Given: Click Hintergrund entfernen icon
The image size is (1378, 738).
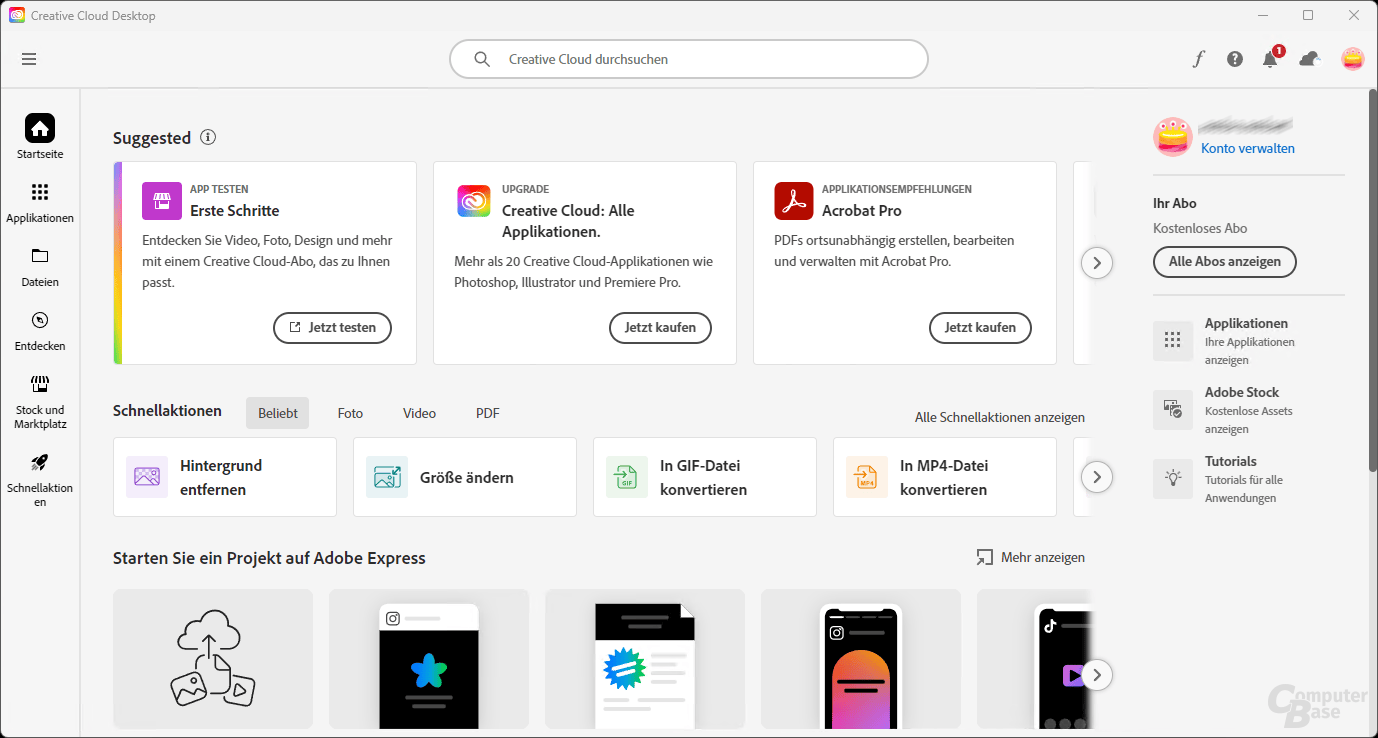Looking at the screenshot, I should tap(147, 477).
